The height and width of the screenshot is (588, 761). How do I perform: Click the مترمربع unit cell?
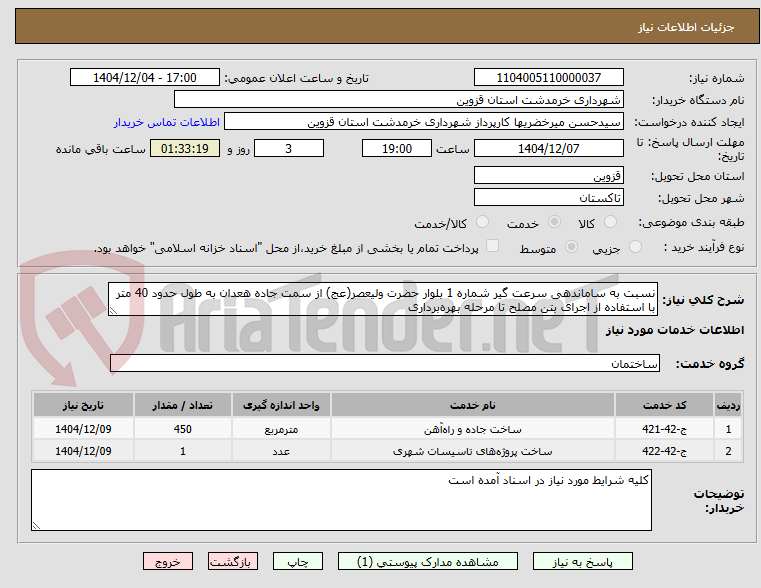click(281, 429)
